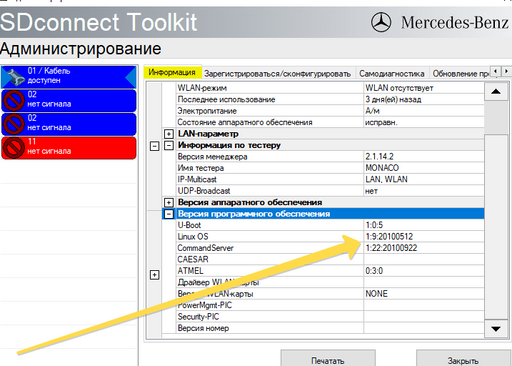
Task: Switch to Зарегистрироваться/сконфигурировать tab
Action: point(277,73)
